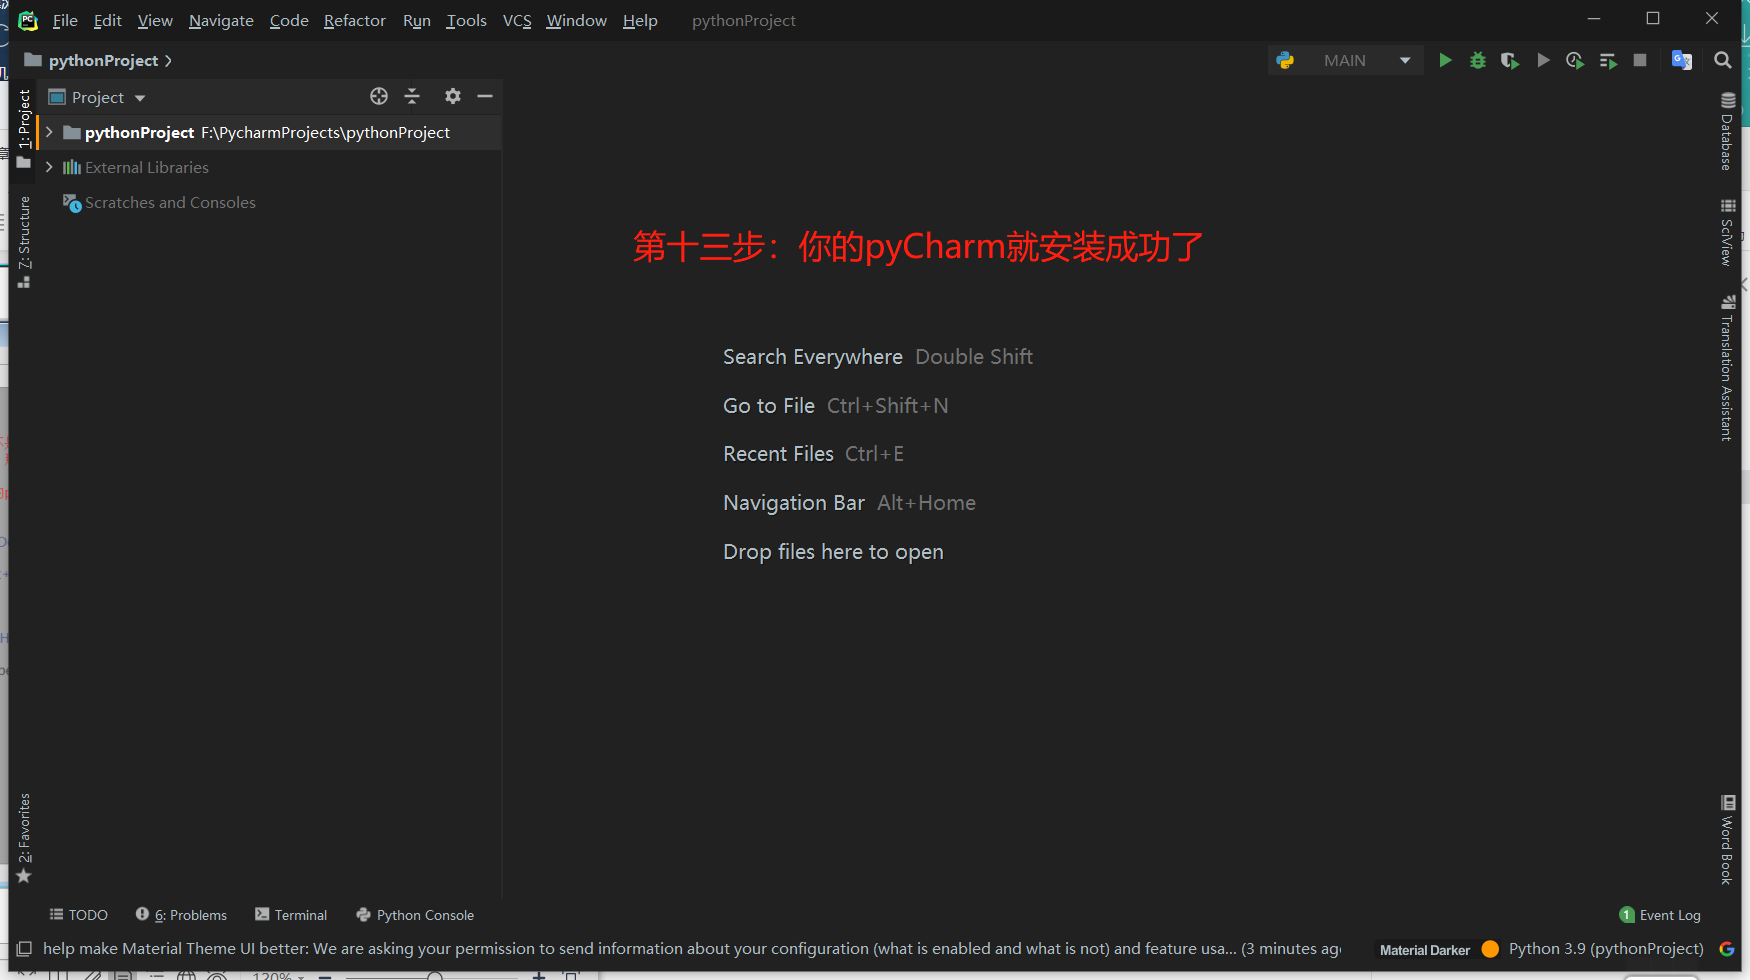The image size is (1750, 980).
Task: Open the MAIN run configuration dropdown arrow
Action: click(x=1405, y=61)
